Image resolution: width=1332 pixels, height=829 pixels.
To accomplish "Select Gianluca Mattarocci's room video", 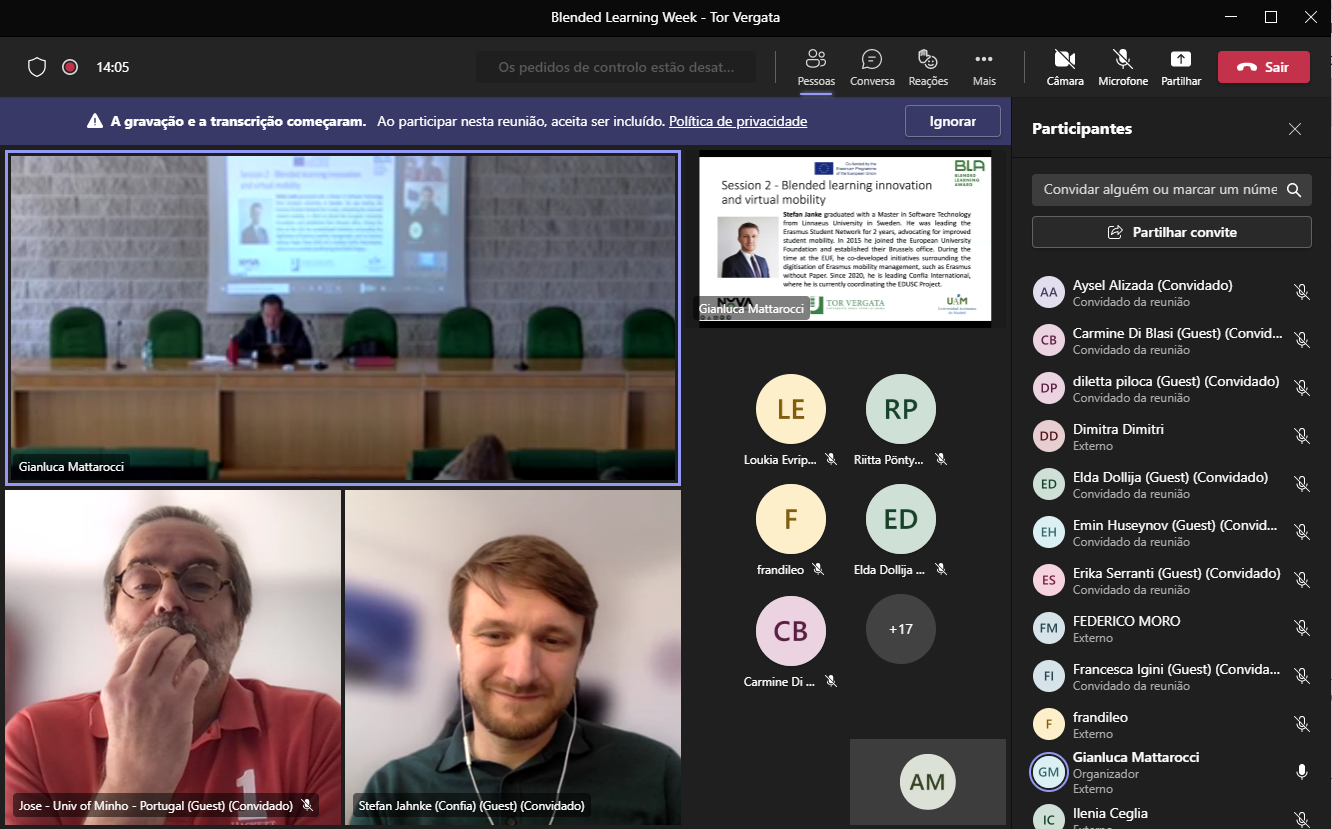I will [343, 318].
